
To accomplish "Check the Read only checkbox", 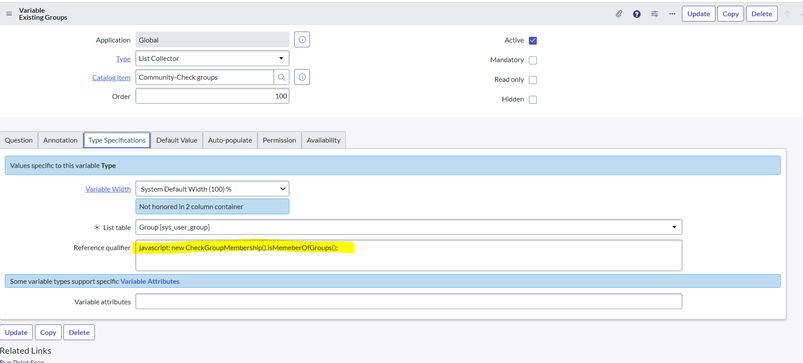I will click(533, 80).
